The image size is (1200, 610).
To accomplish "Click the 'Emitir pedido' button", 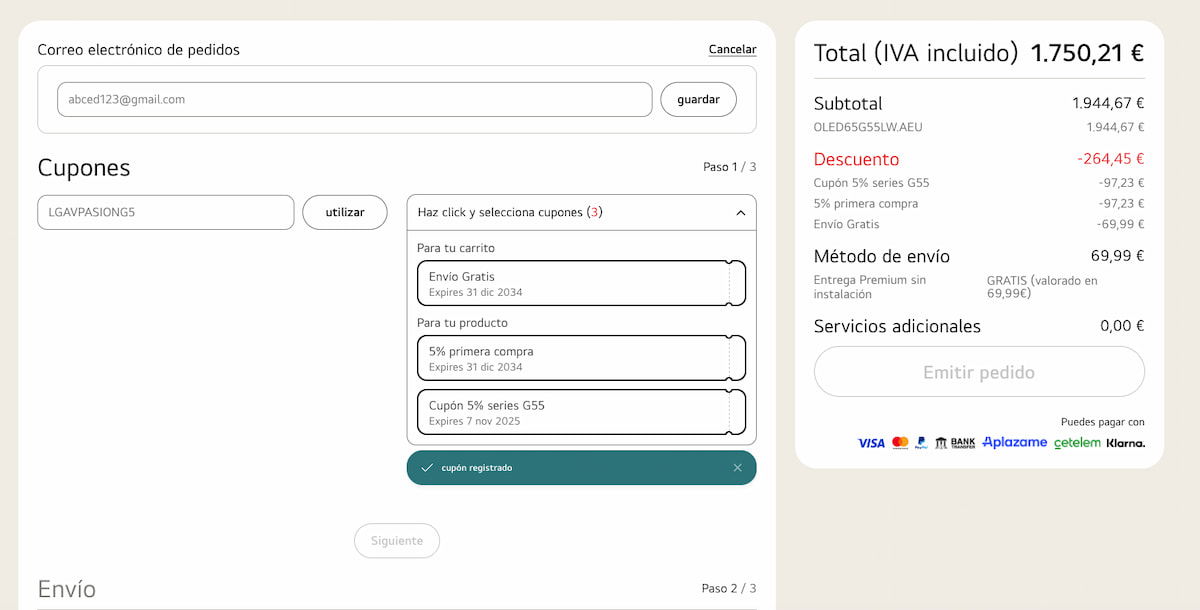I will [x=978, y=373].
